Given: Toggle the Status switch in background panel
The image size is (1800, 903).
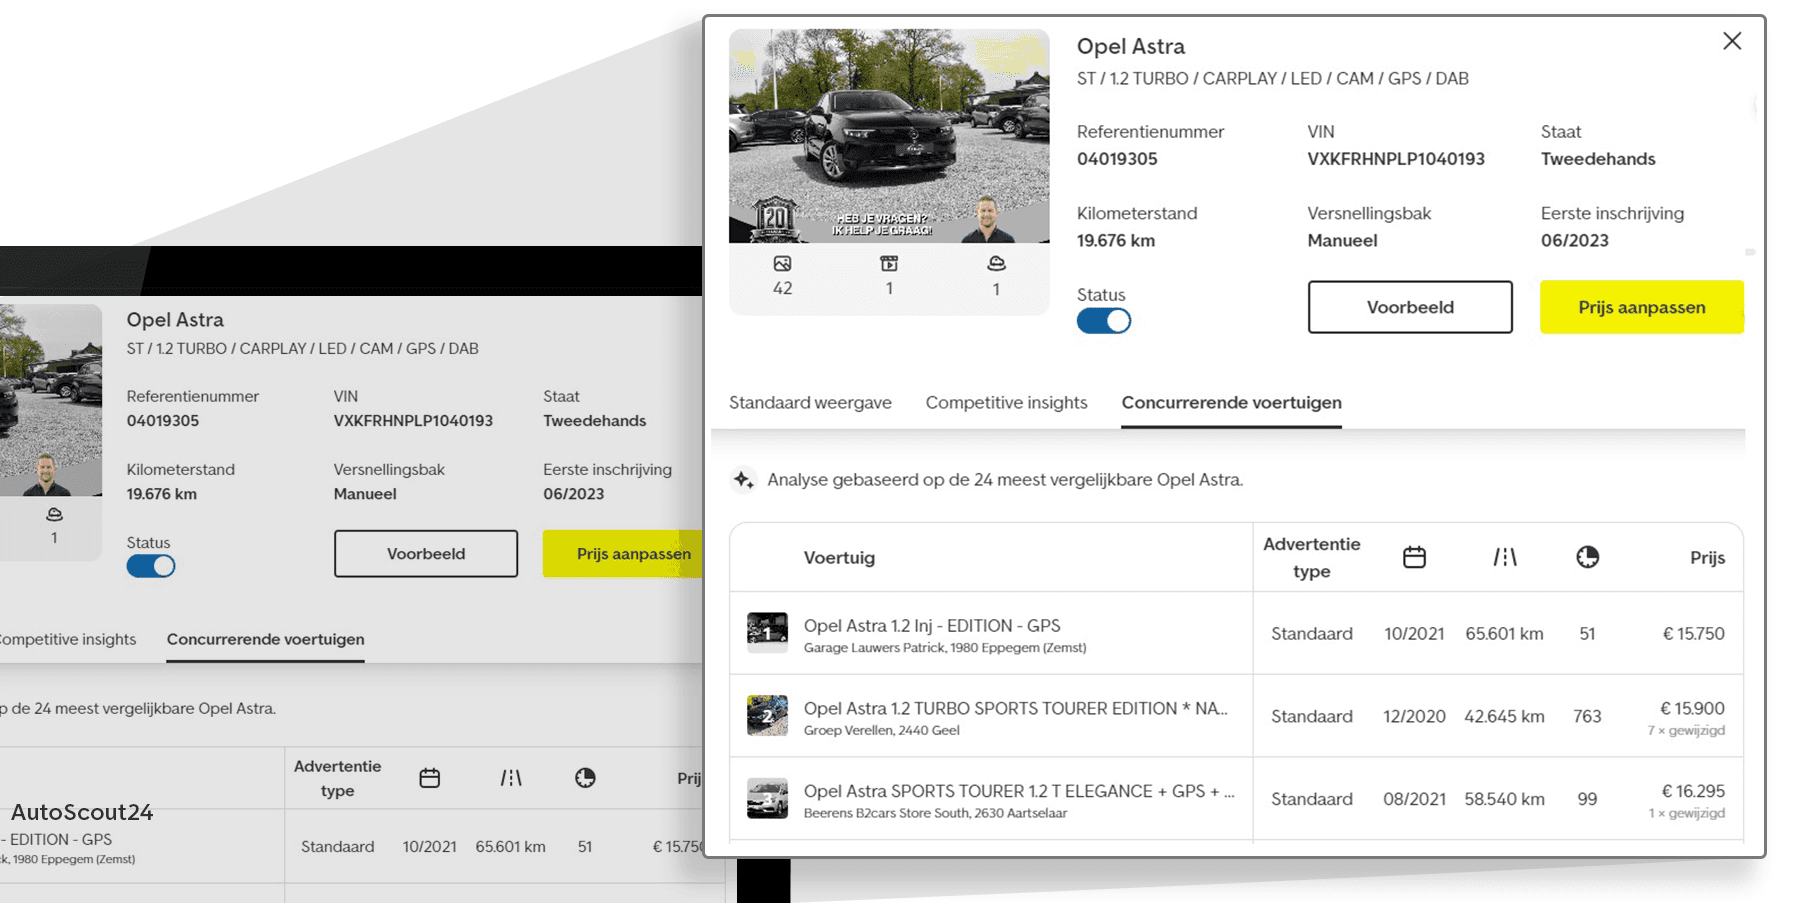Looking at the screenshot, I should (151, 566).
